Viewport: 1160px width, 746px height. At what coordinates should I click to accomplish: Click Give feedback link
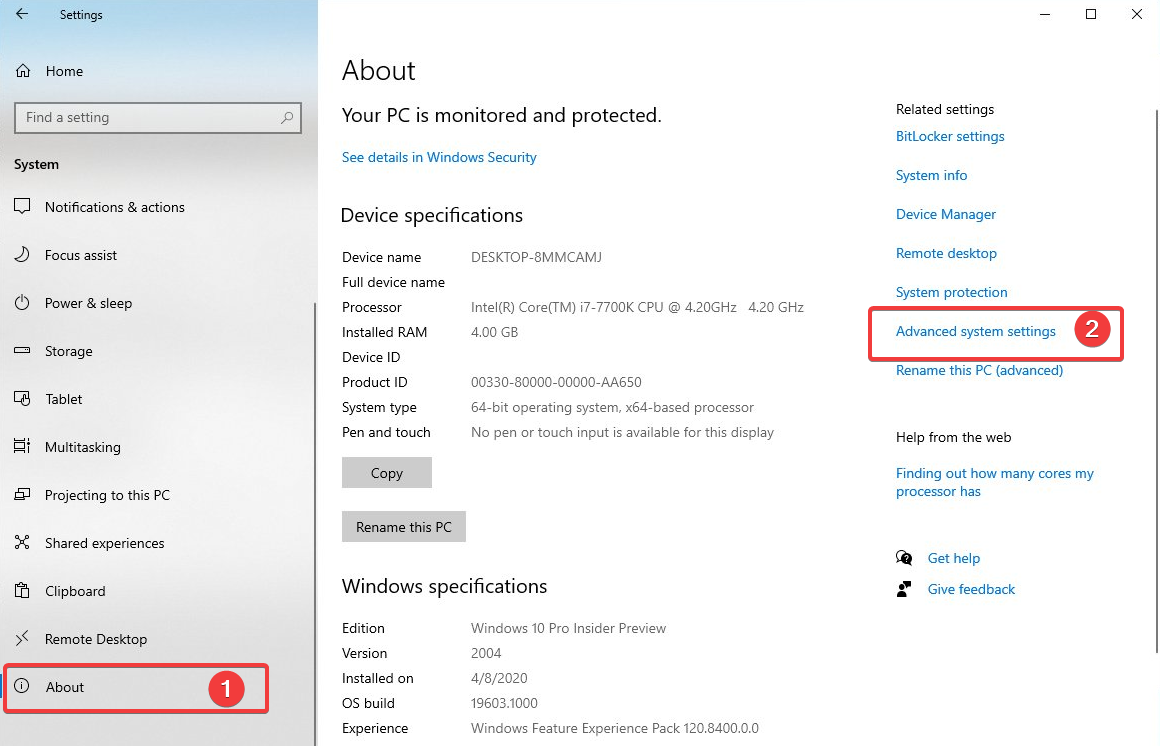click(x=971, y=589)
